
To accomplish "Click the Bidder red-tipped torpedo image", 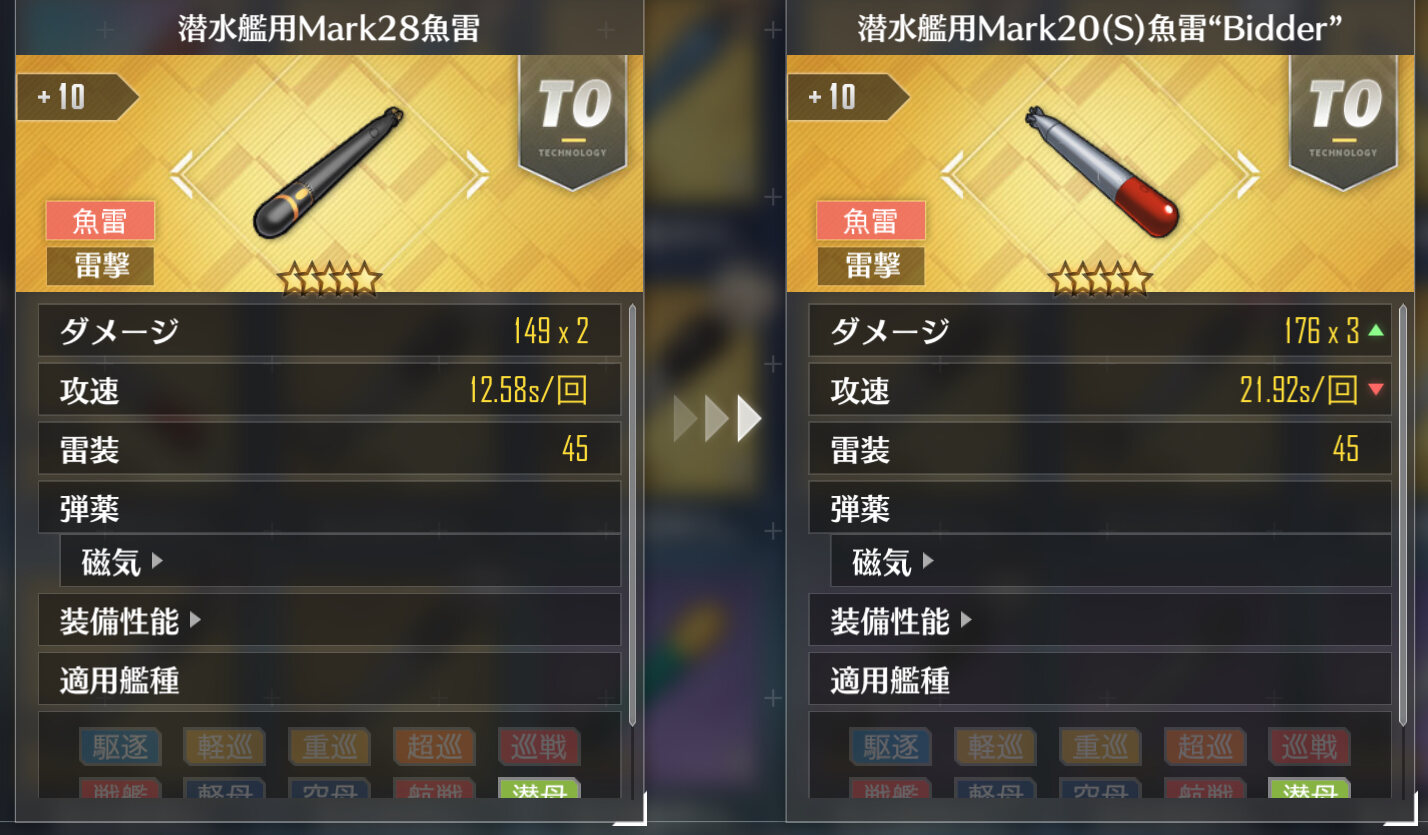I will click(x=1101, y=171).
